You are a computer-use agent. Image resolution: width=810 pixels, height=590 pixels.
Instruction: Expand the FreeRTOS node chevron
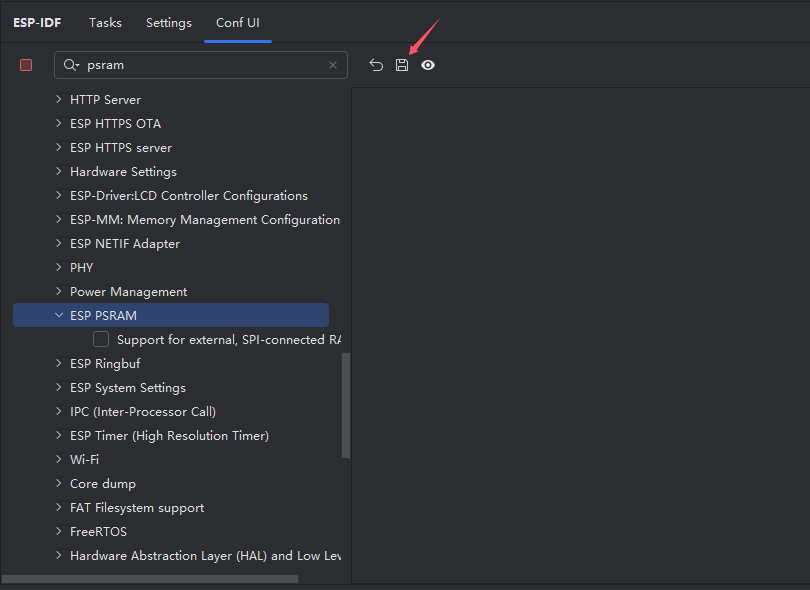(59, 532)
